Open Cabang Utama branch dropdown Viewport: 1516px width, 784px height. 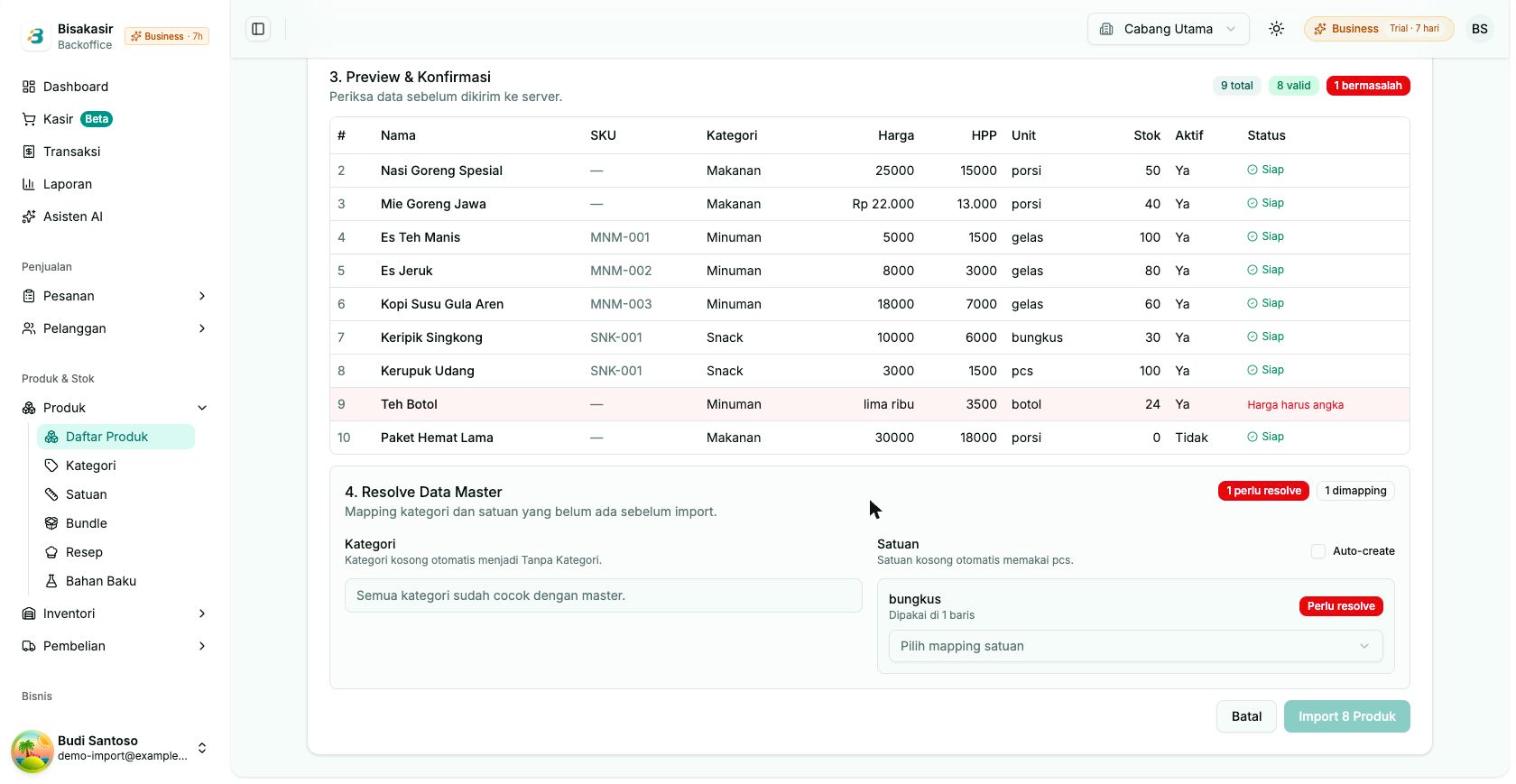[1168, 29]
